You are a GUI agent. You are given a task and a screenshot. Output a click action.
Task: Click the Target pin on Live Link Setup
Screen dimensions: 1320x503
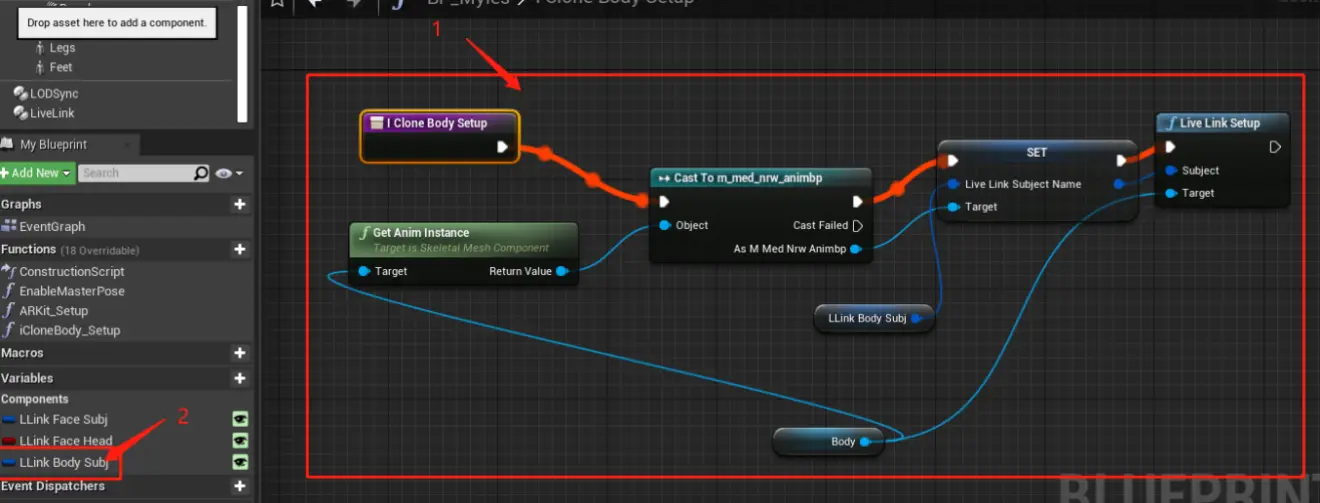[x=1170, y=193]
